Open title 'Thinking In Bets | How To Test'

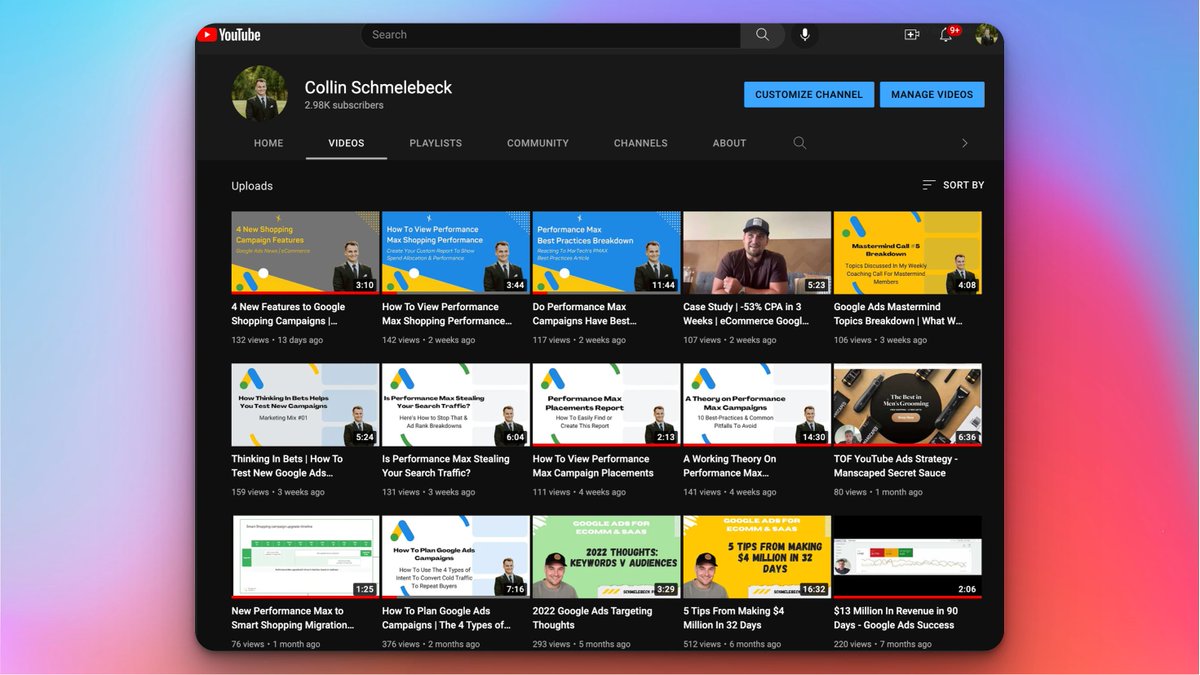(287, 466)
